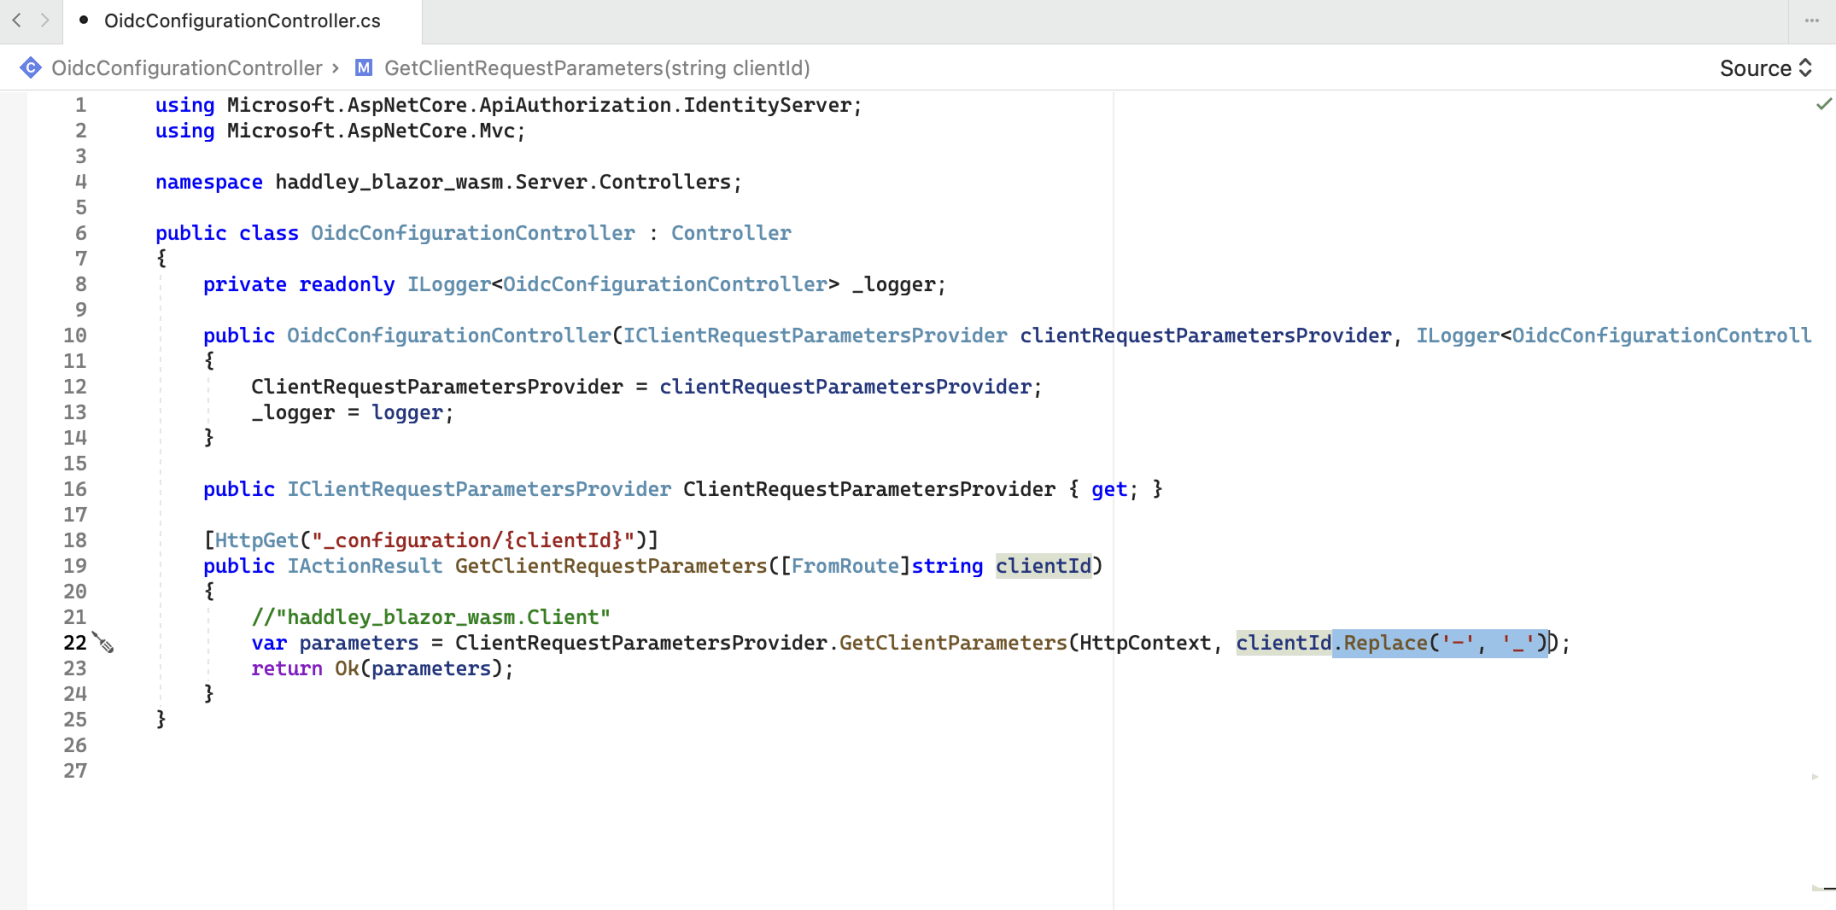
Task: Click line number 22 in the gutter
Action: pyautogui.click(x=75, y=643)
